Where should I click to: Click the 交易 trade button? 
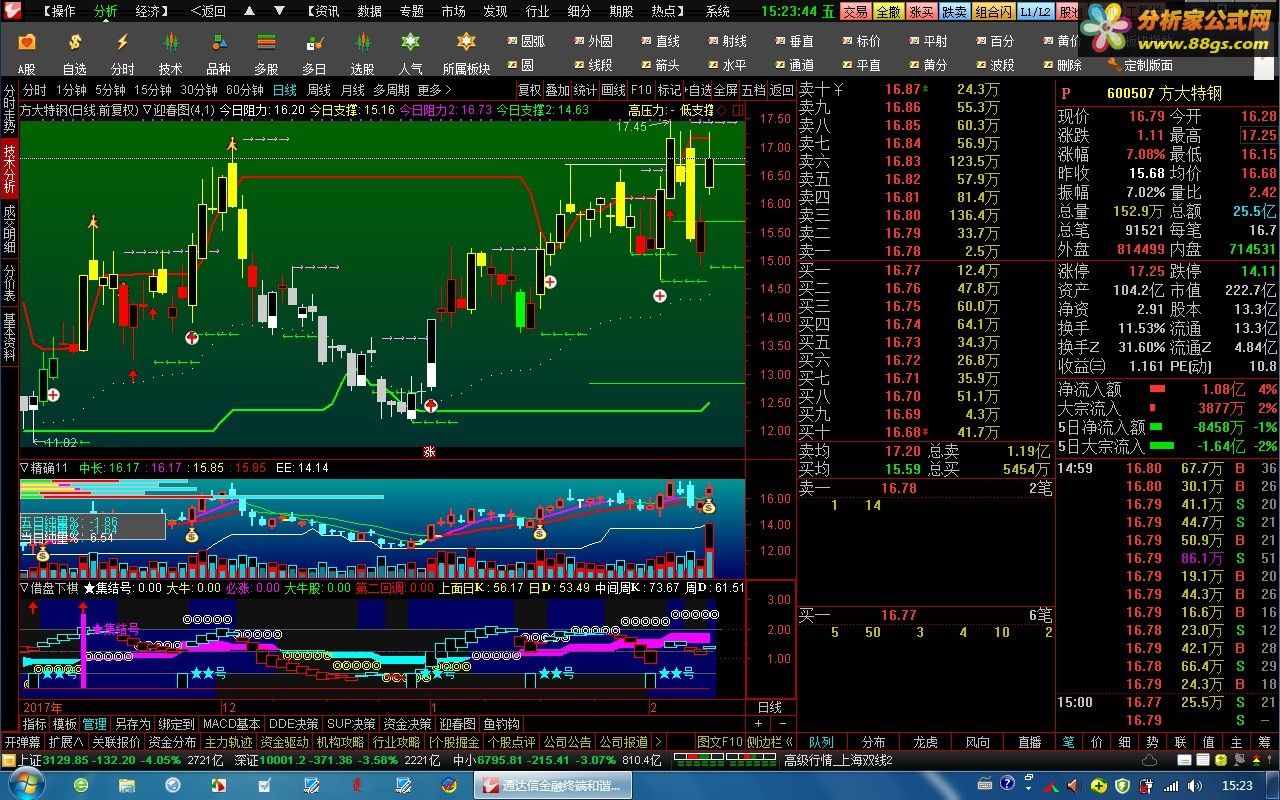tap(855, 12)
